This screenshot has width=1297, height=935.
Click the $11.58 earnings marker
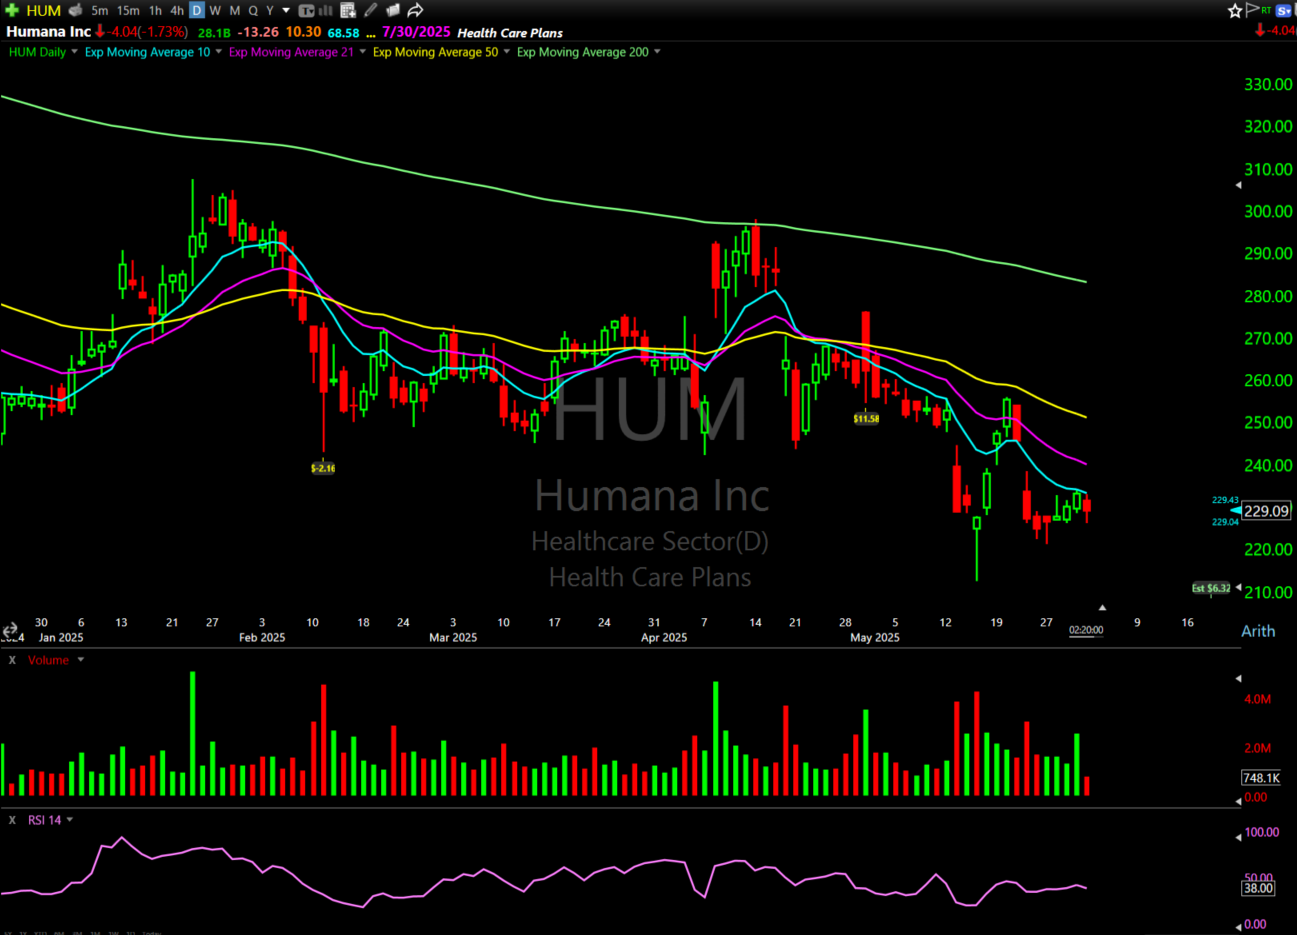866,419
